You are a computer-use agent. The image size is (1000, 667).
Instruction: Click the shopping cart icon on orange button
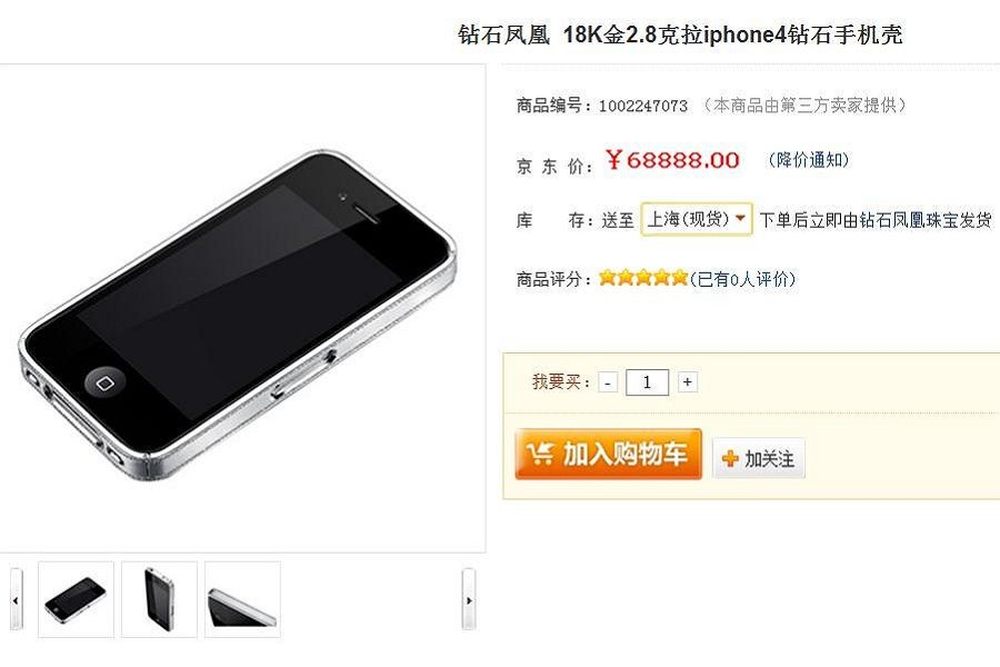click(540, 453)
